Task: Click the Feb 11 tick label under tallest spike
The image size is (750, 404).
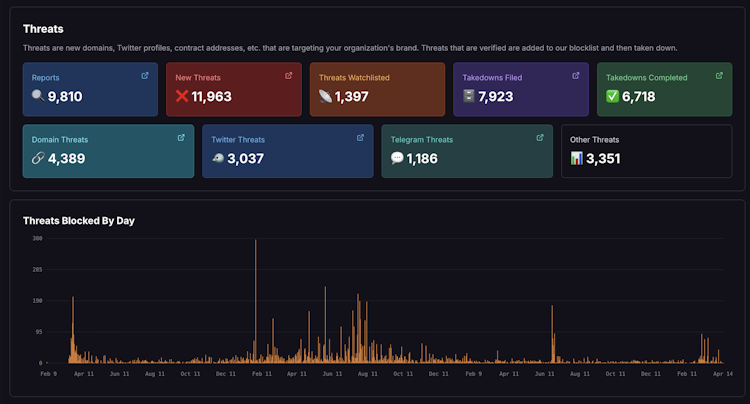Action: pyautogui.click(x=262, y=374)
